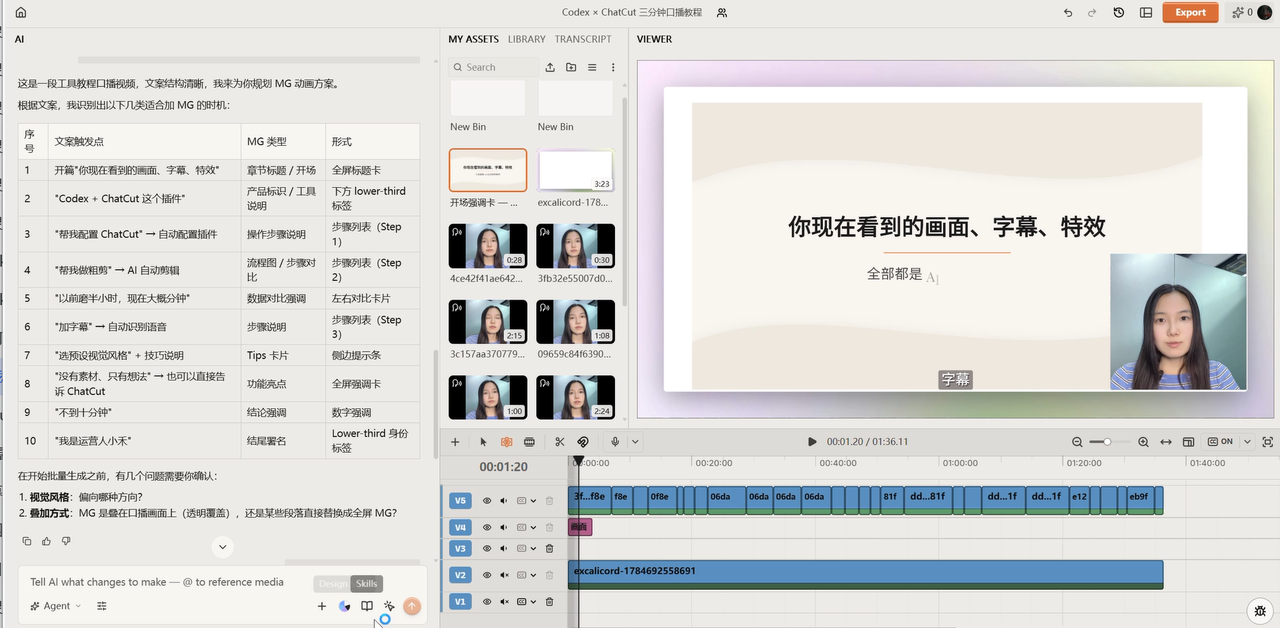Expand the Agent mode dropdown
The height and width of the screenshot is (628, 1280).
(56, 606)
